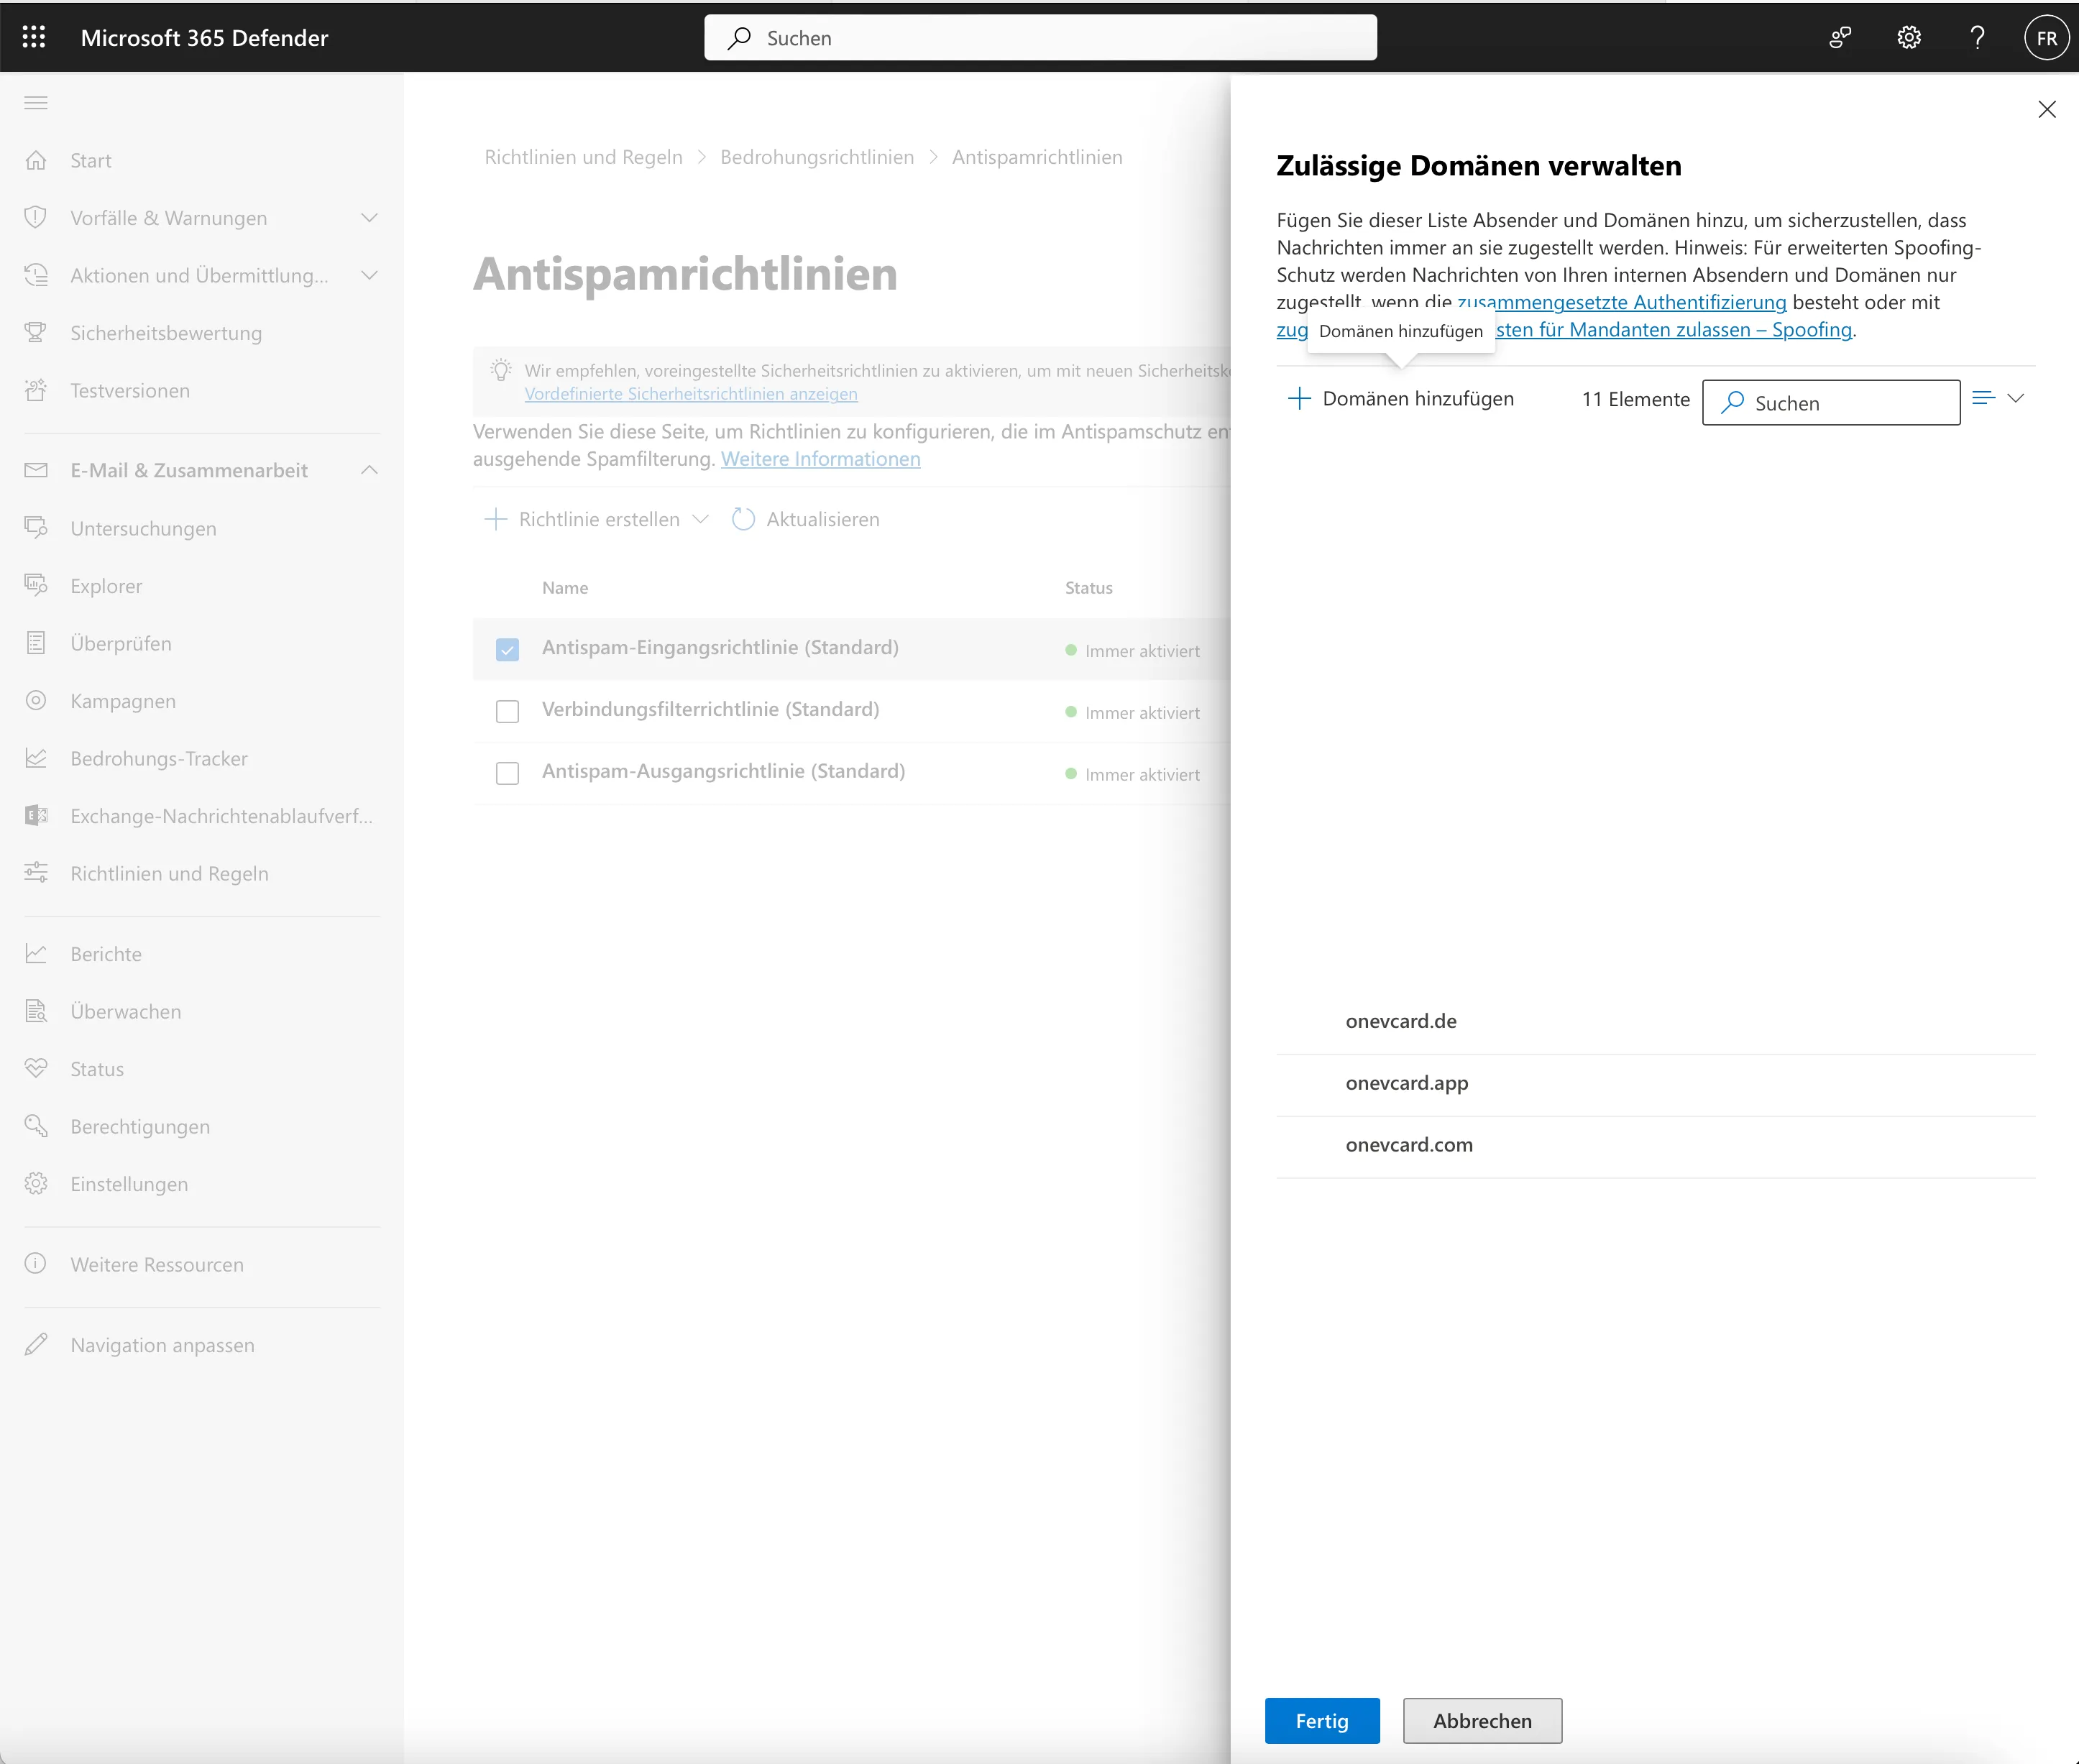Click the Navigation anpassen pencil icon

tap(36, 1344)
